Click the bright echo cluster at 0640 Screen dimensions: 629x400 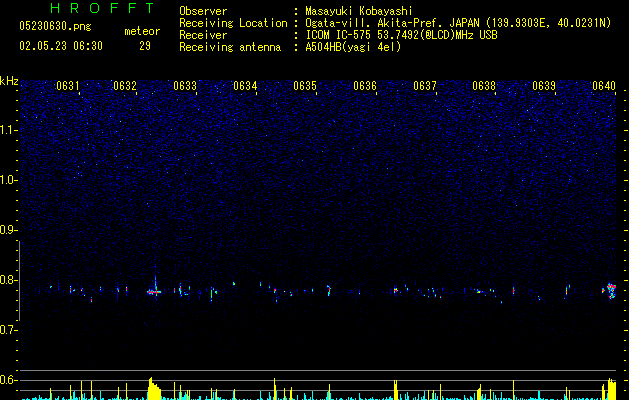(x=610, y=290)
